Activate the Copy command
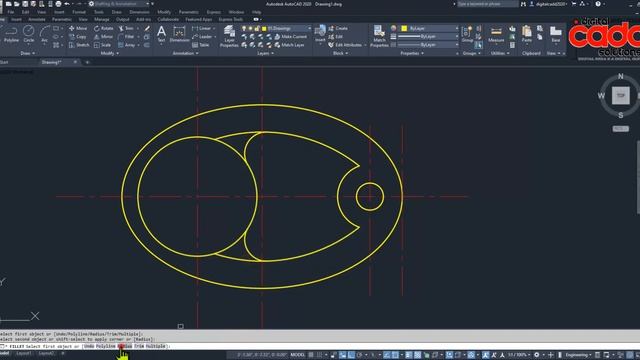Image resolution: width=640 pixels, height=360 pixels. 78,37
